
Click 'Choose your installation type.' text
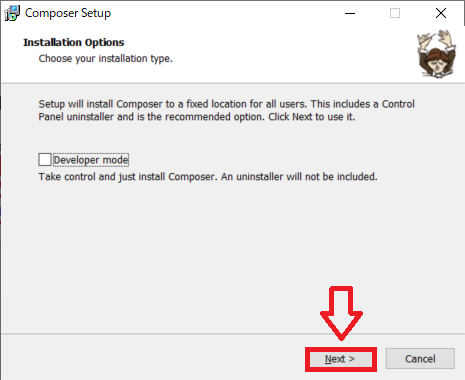point(106,59)
